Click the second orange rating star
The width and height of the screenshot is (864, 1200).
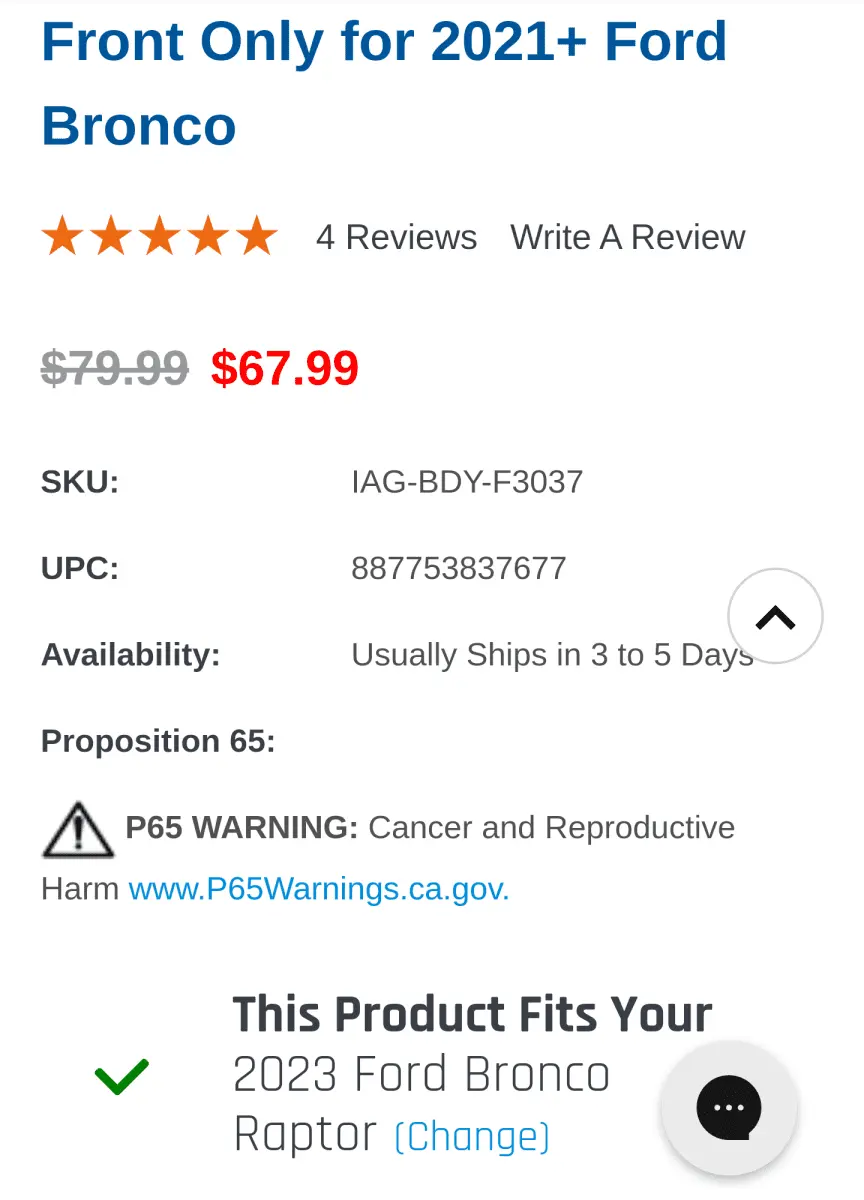coord(111,237)
